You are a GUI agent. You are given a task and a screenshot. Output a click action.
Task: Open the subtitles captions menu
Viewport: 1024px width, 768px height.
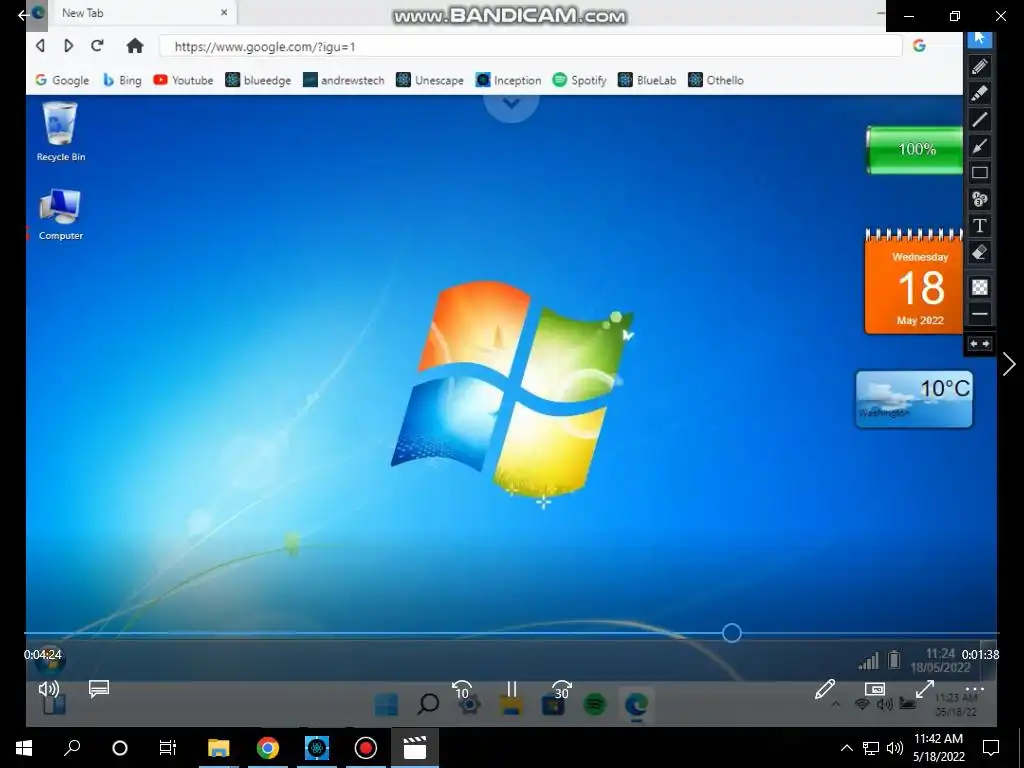(99, 689)
